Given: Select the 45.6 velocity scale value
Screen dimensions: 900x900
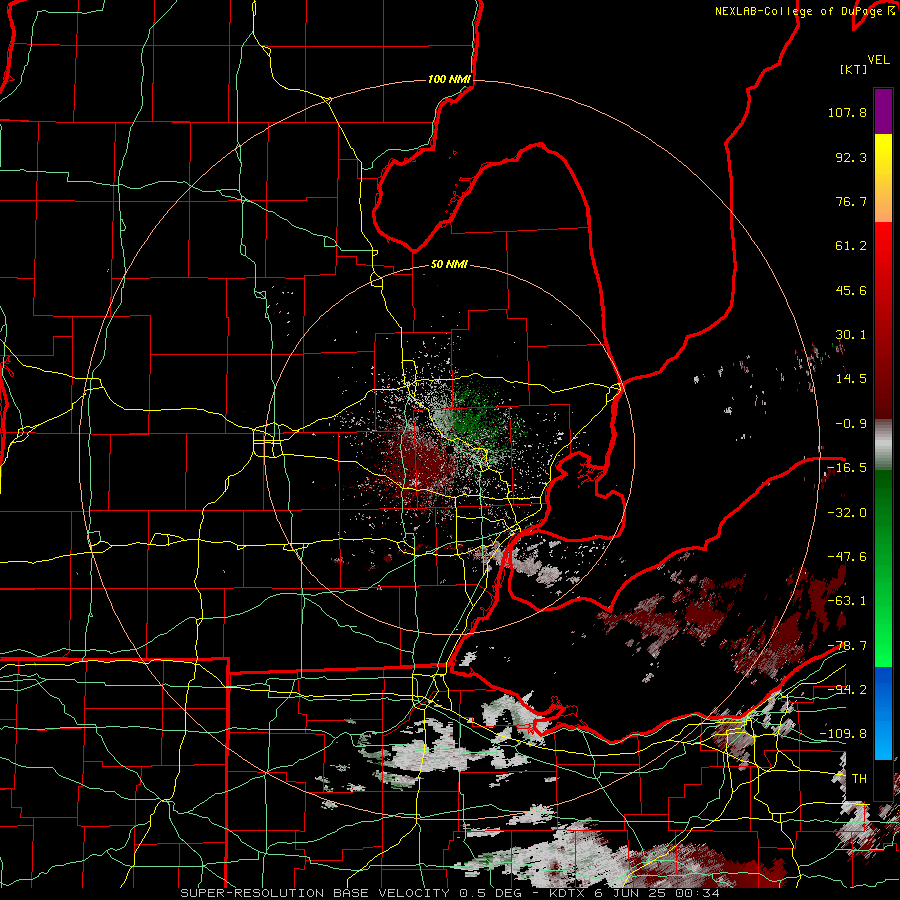Looking at the screenshot, I should pos(851,290).
